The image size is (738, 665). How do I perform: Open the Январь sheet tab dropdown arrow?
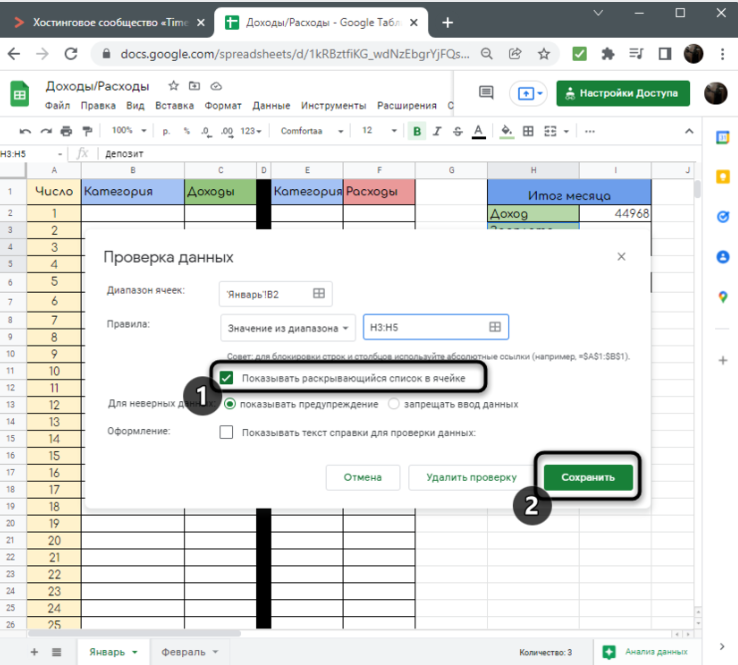[135, 652]
